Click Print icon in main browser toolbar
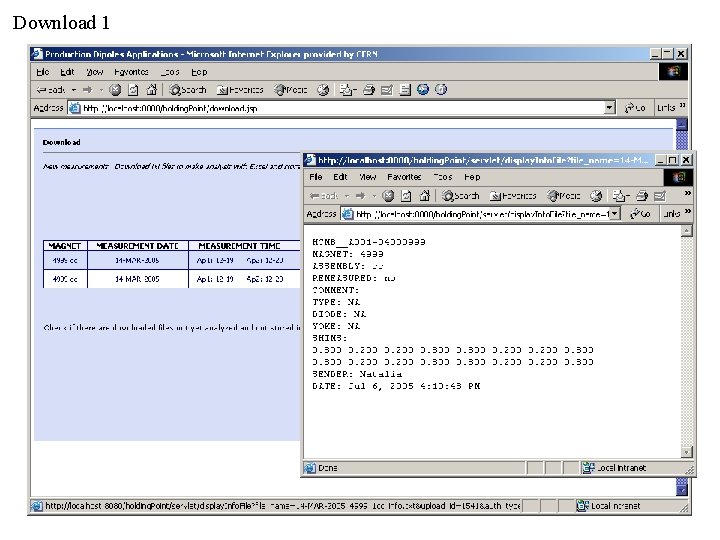This screenshot has height=540, width=720. tap(369, 90)
